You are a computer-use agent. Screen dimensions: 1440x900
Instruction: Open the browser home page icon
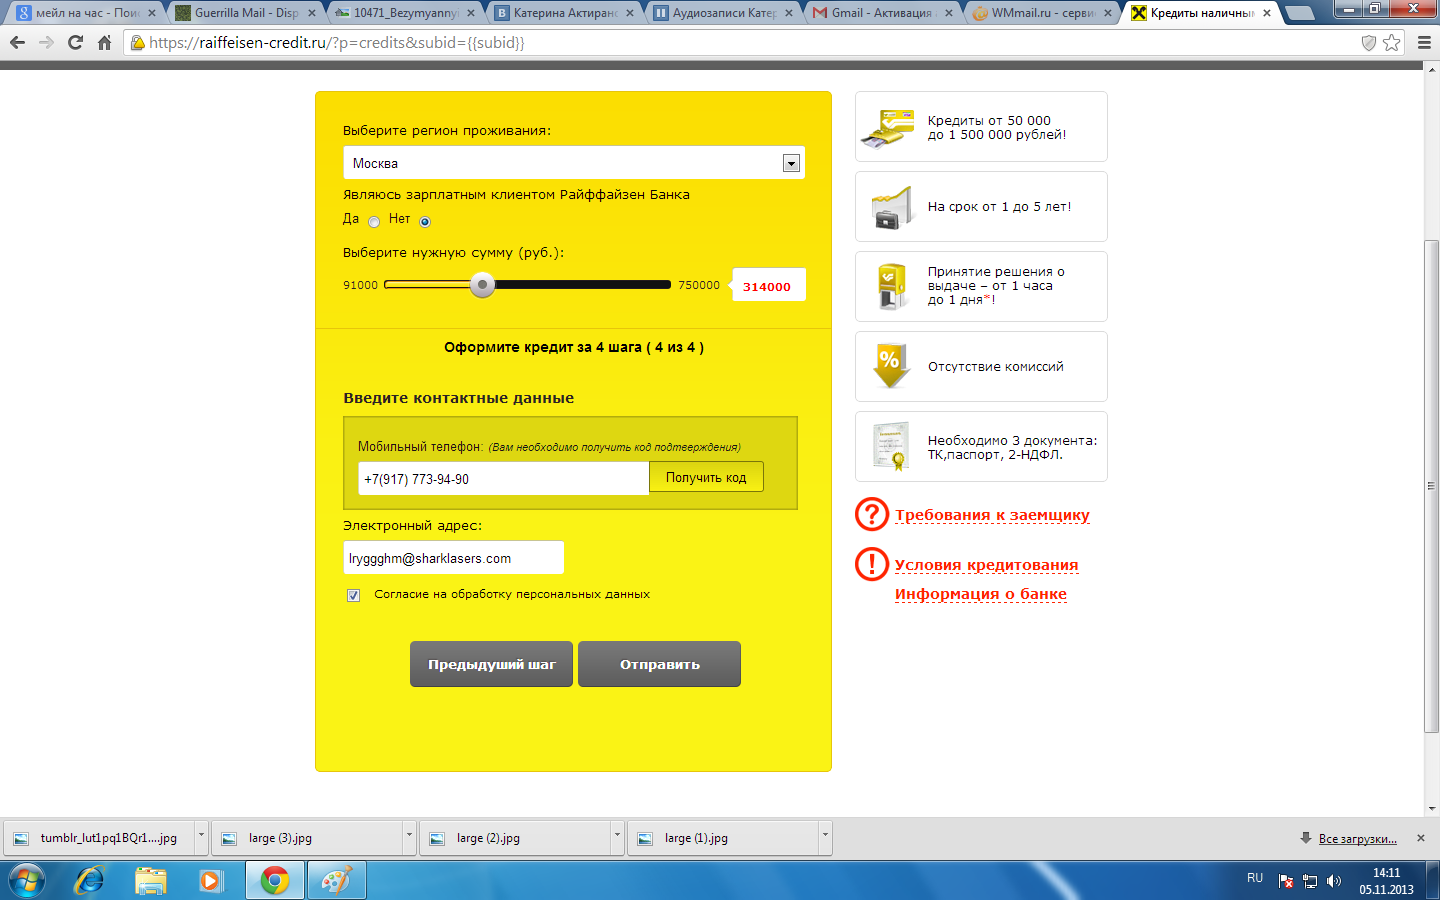pyautogui.click(x=104, y=42)
